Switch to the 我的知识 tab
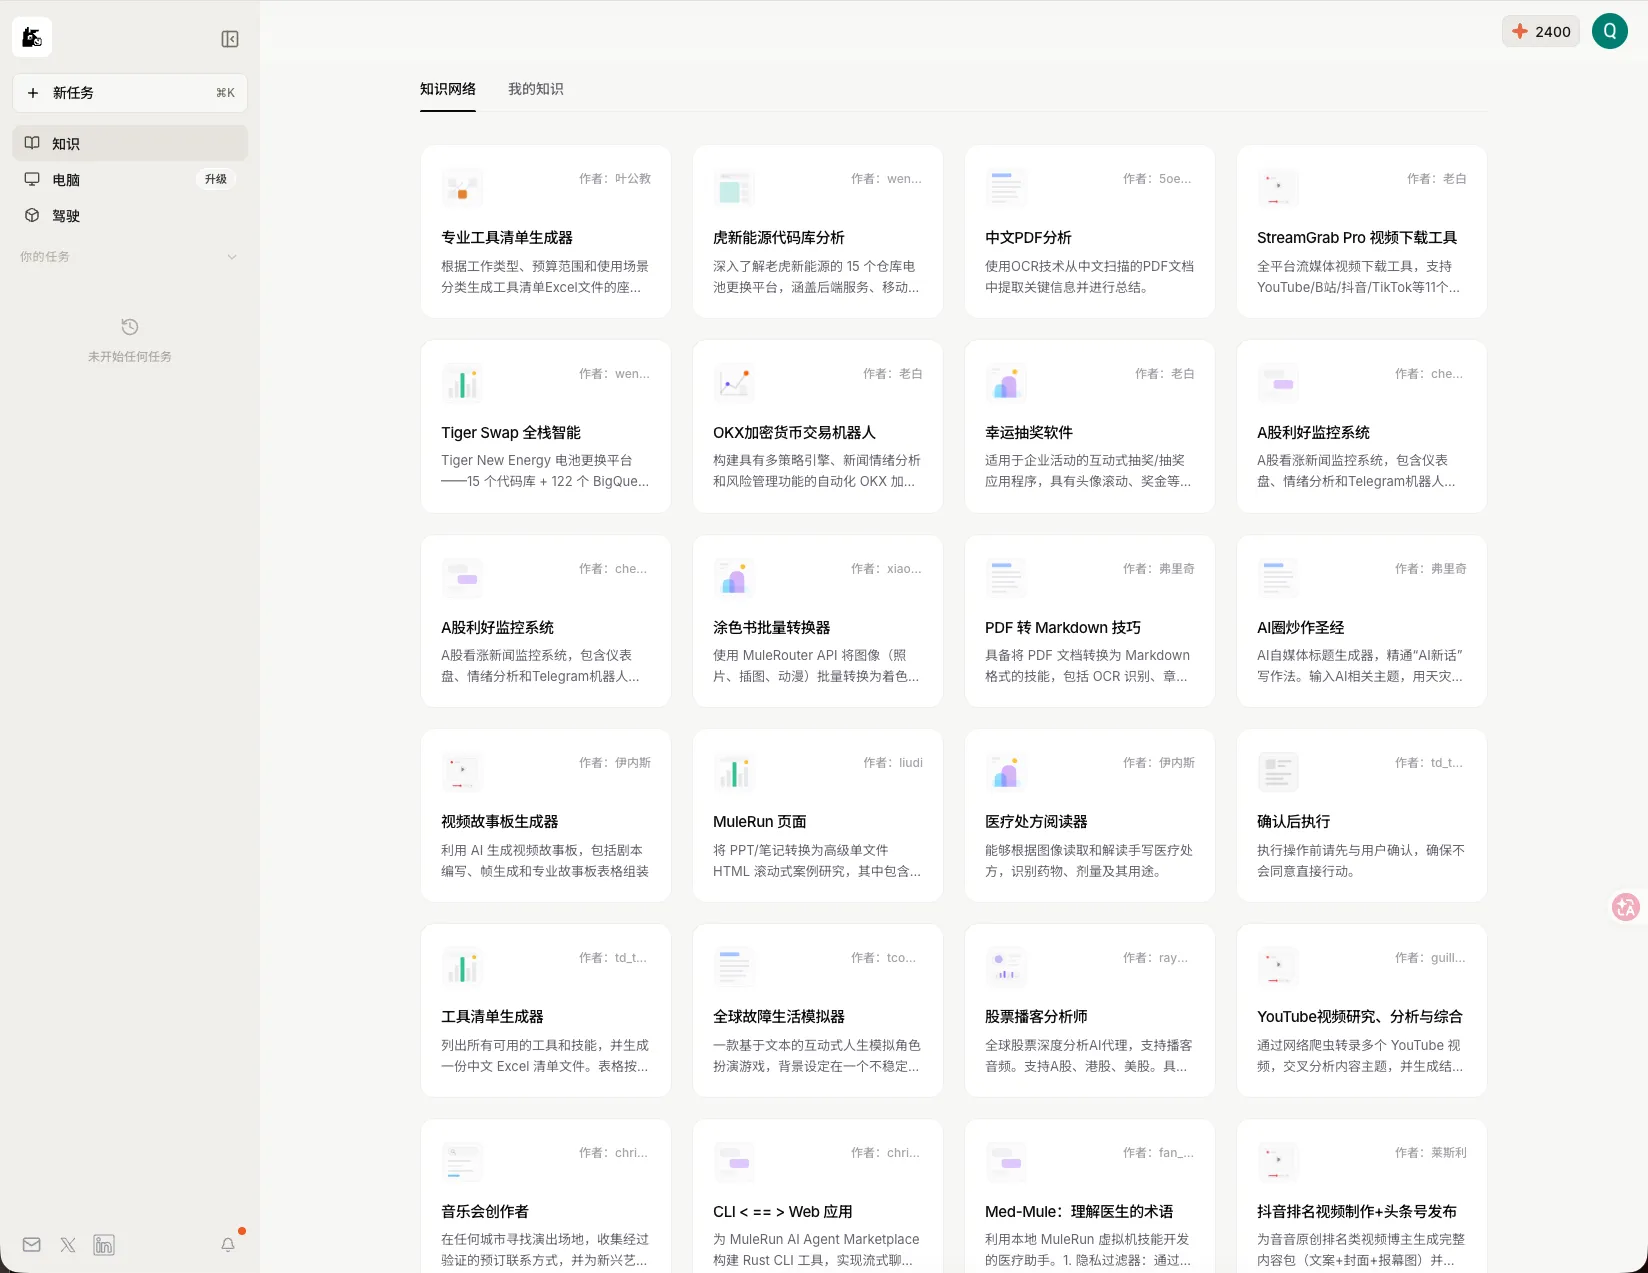Viewport: 1648px width, 1273px height. 535,89
